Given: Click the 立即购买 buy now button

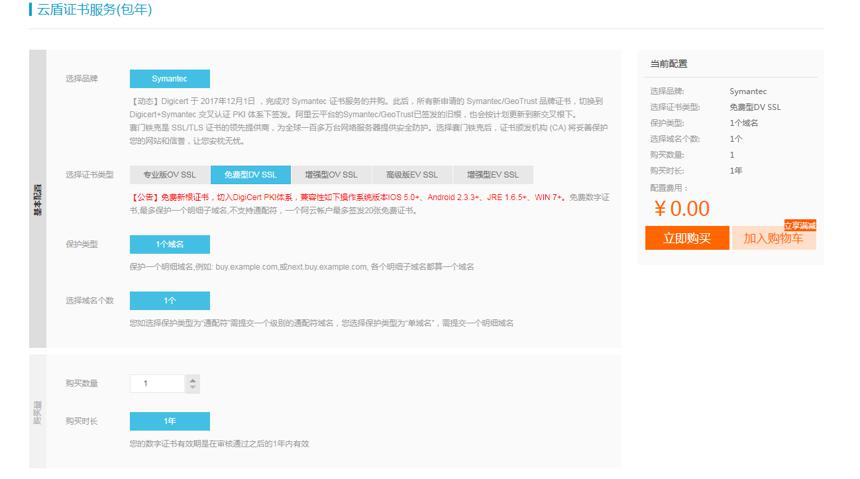Looking at the screenshot, I should click(687, 238).
